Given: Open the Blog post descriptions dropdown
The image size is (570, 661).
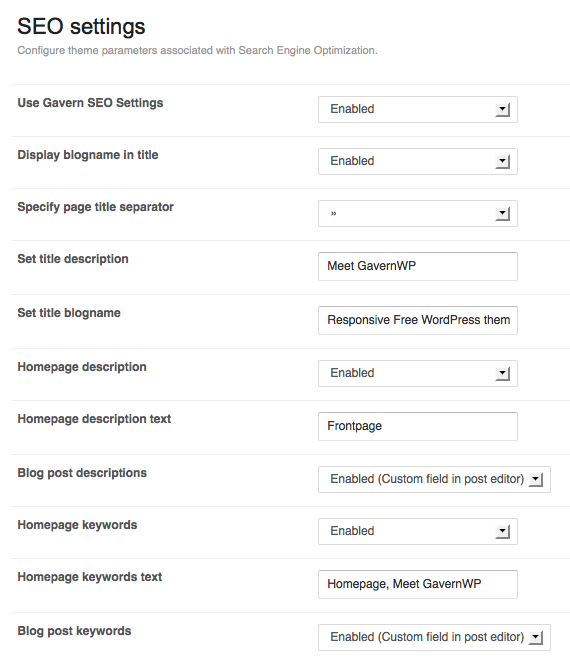Looking at the screenshot, I should (434, 479).
